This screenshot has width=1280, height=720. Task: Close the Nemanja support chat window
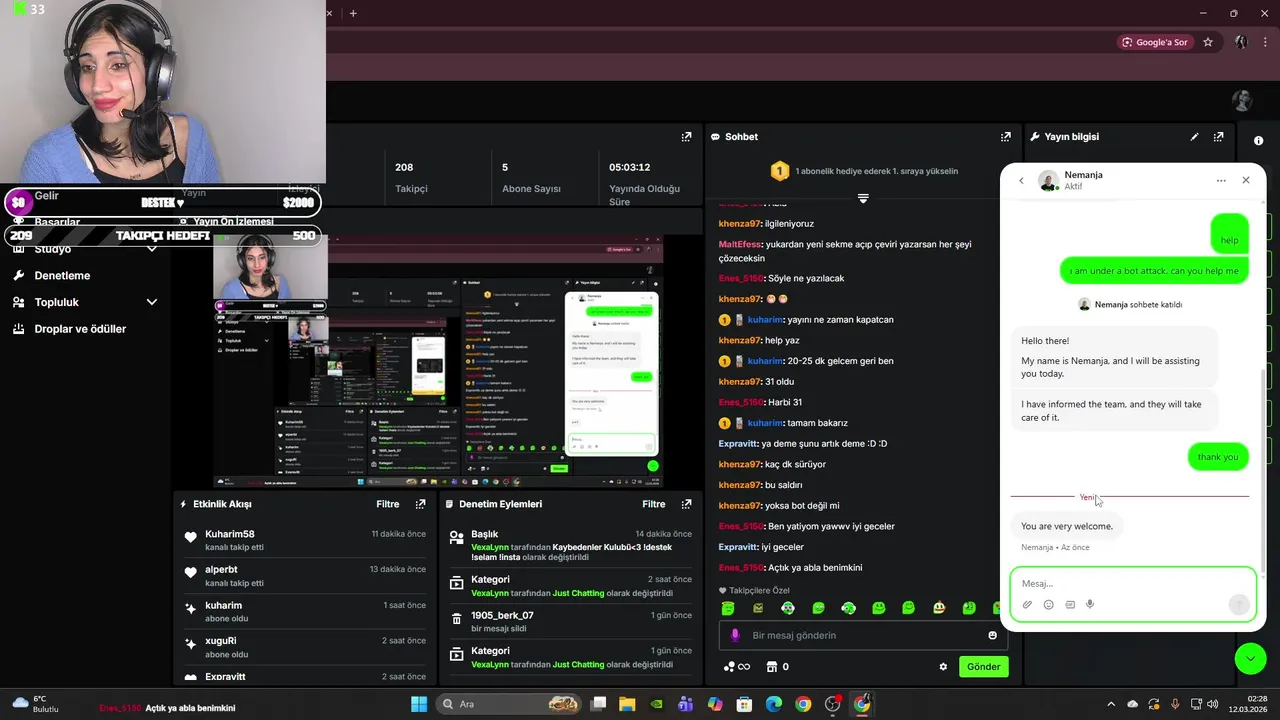pyautogui.click(x=1246, y=181)
